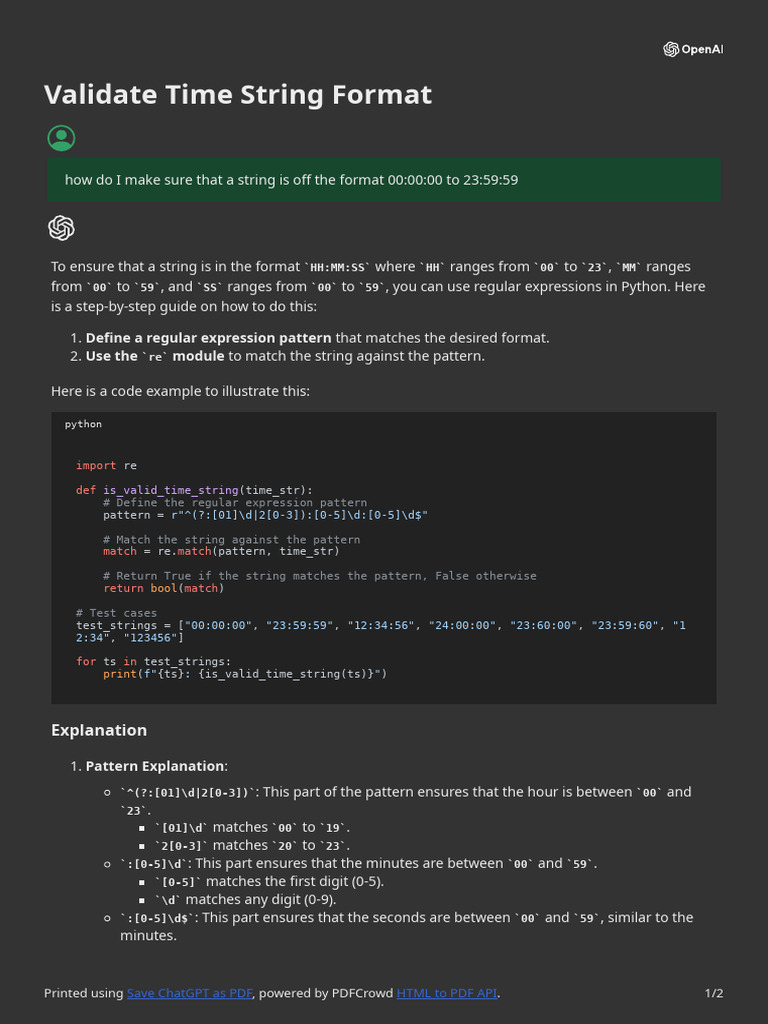Click the "Explanation" section heading
Screen dimensions: 768x1024
(99, 730)
